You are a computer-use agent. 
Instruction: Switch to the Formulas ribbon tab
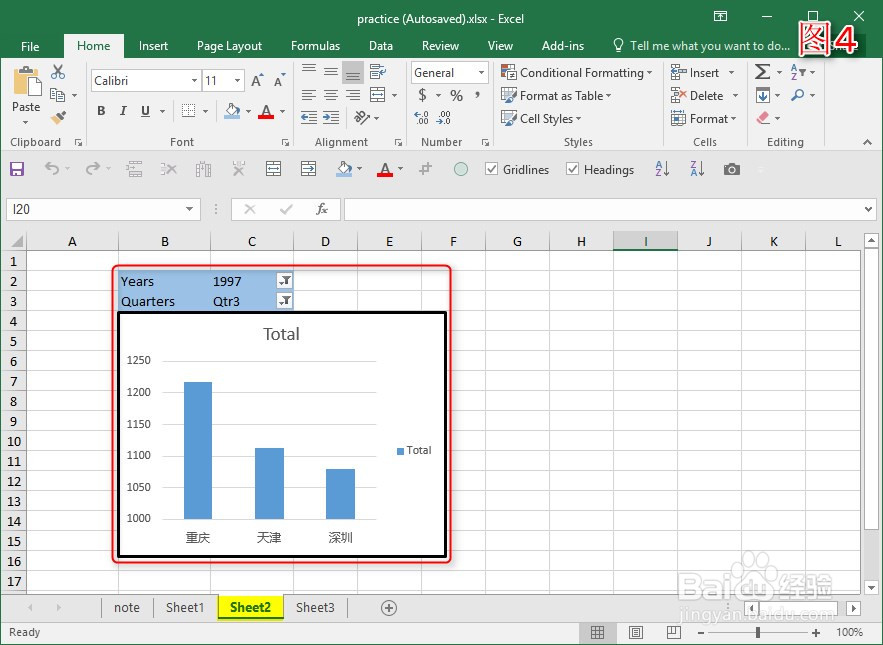[x=315, y=45]
